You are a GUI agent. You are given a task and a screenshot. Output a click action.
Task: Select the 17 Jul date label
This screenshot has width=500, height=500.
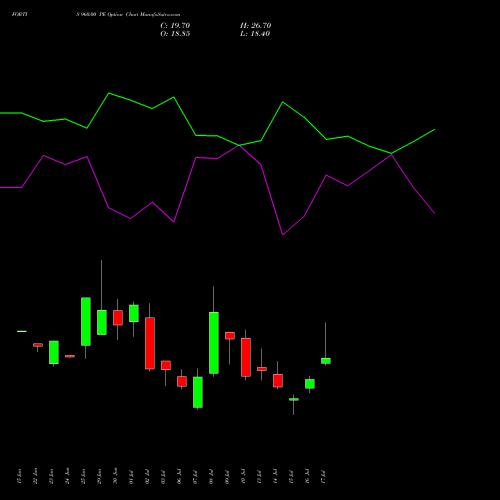tap(323, 476)
